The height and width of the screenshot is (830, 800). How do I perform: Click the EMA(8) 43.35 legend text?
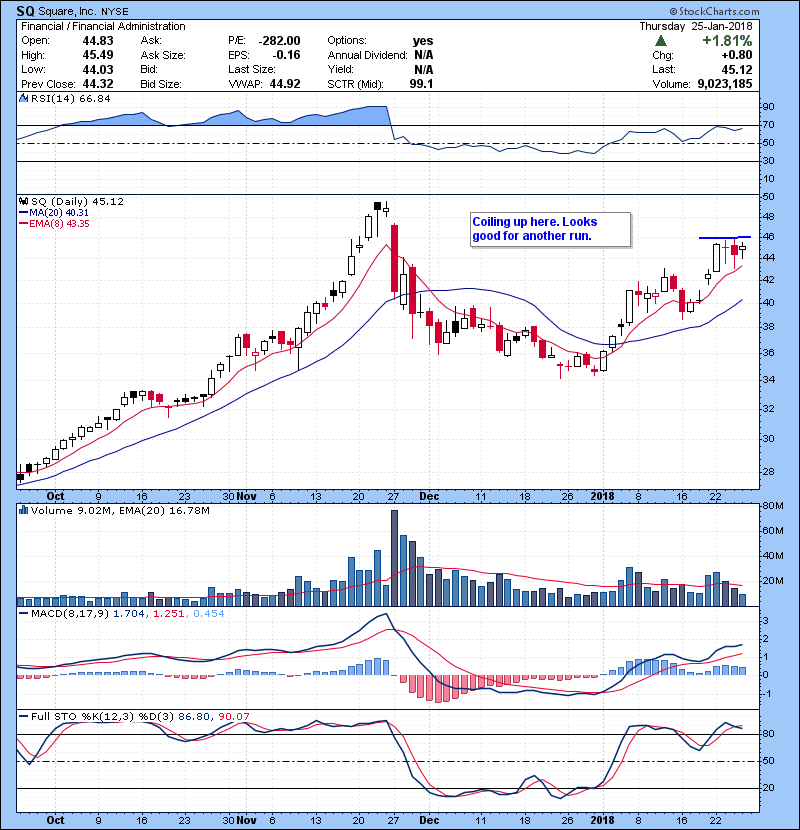pyautogui.click(x=59, y=223)
